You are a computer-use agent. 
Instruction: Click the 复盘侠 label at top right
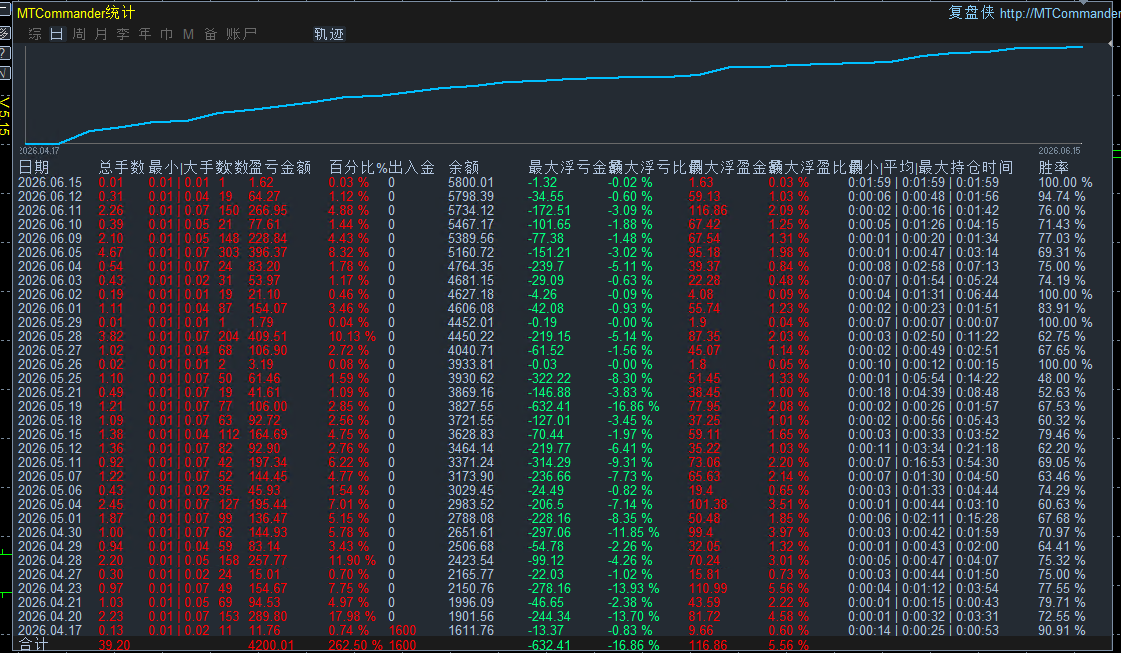(x=971, y=12)
